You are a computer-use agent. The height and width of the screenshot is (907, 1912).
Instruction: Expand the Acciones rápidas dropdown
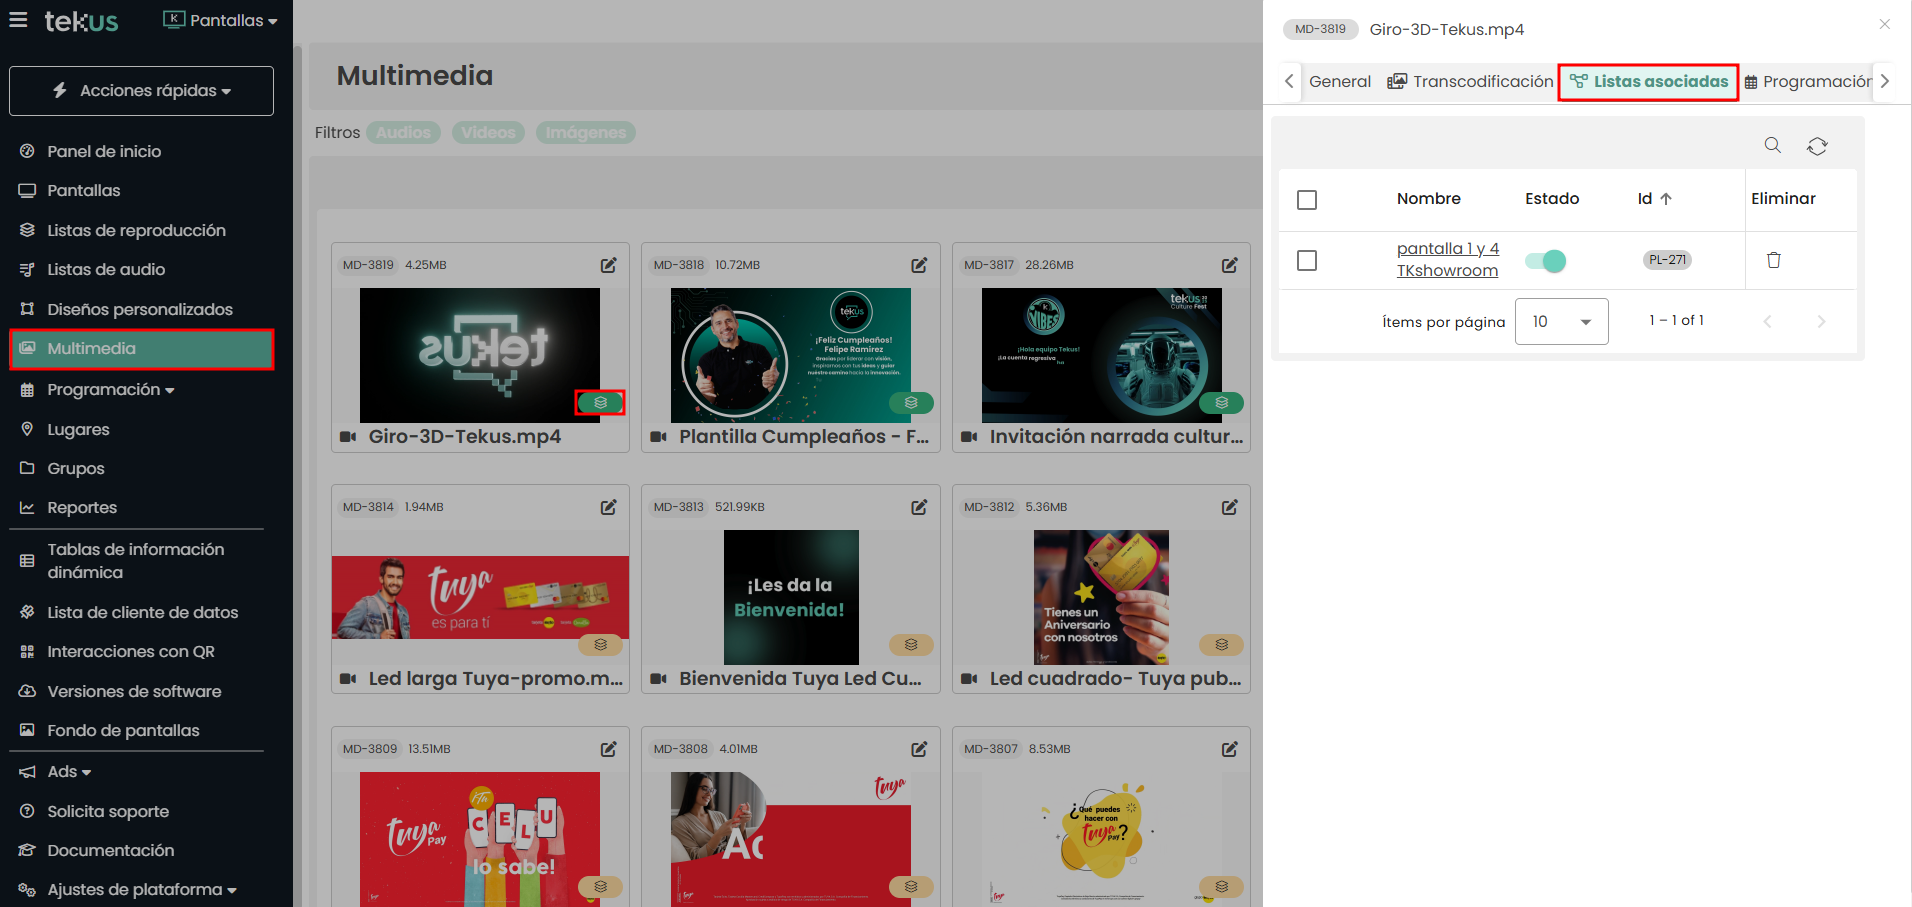tap(141, 91)
